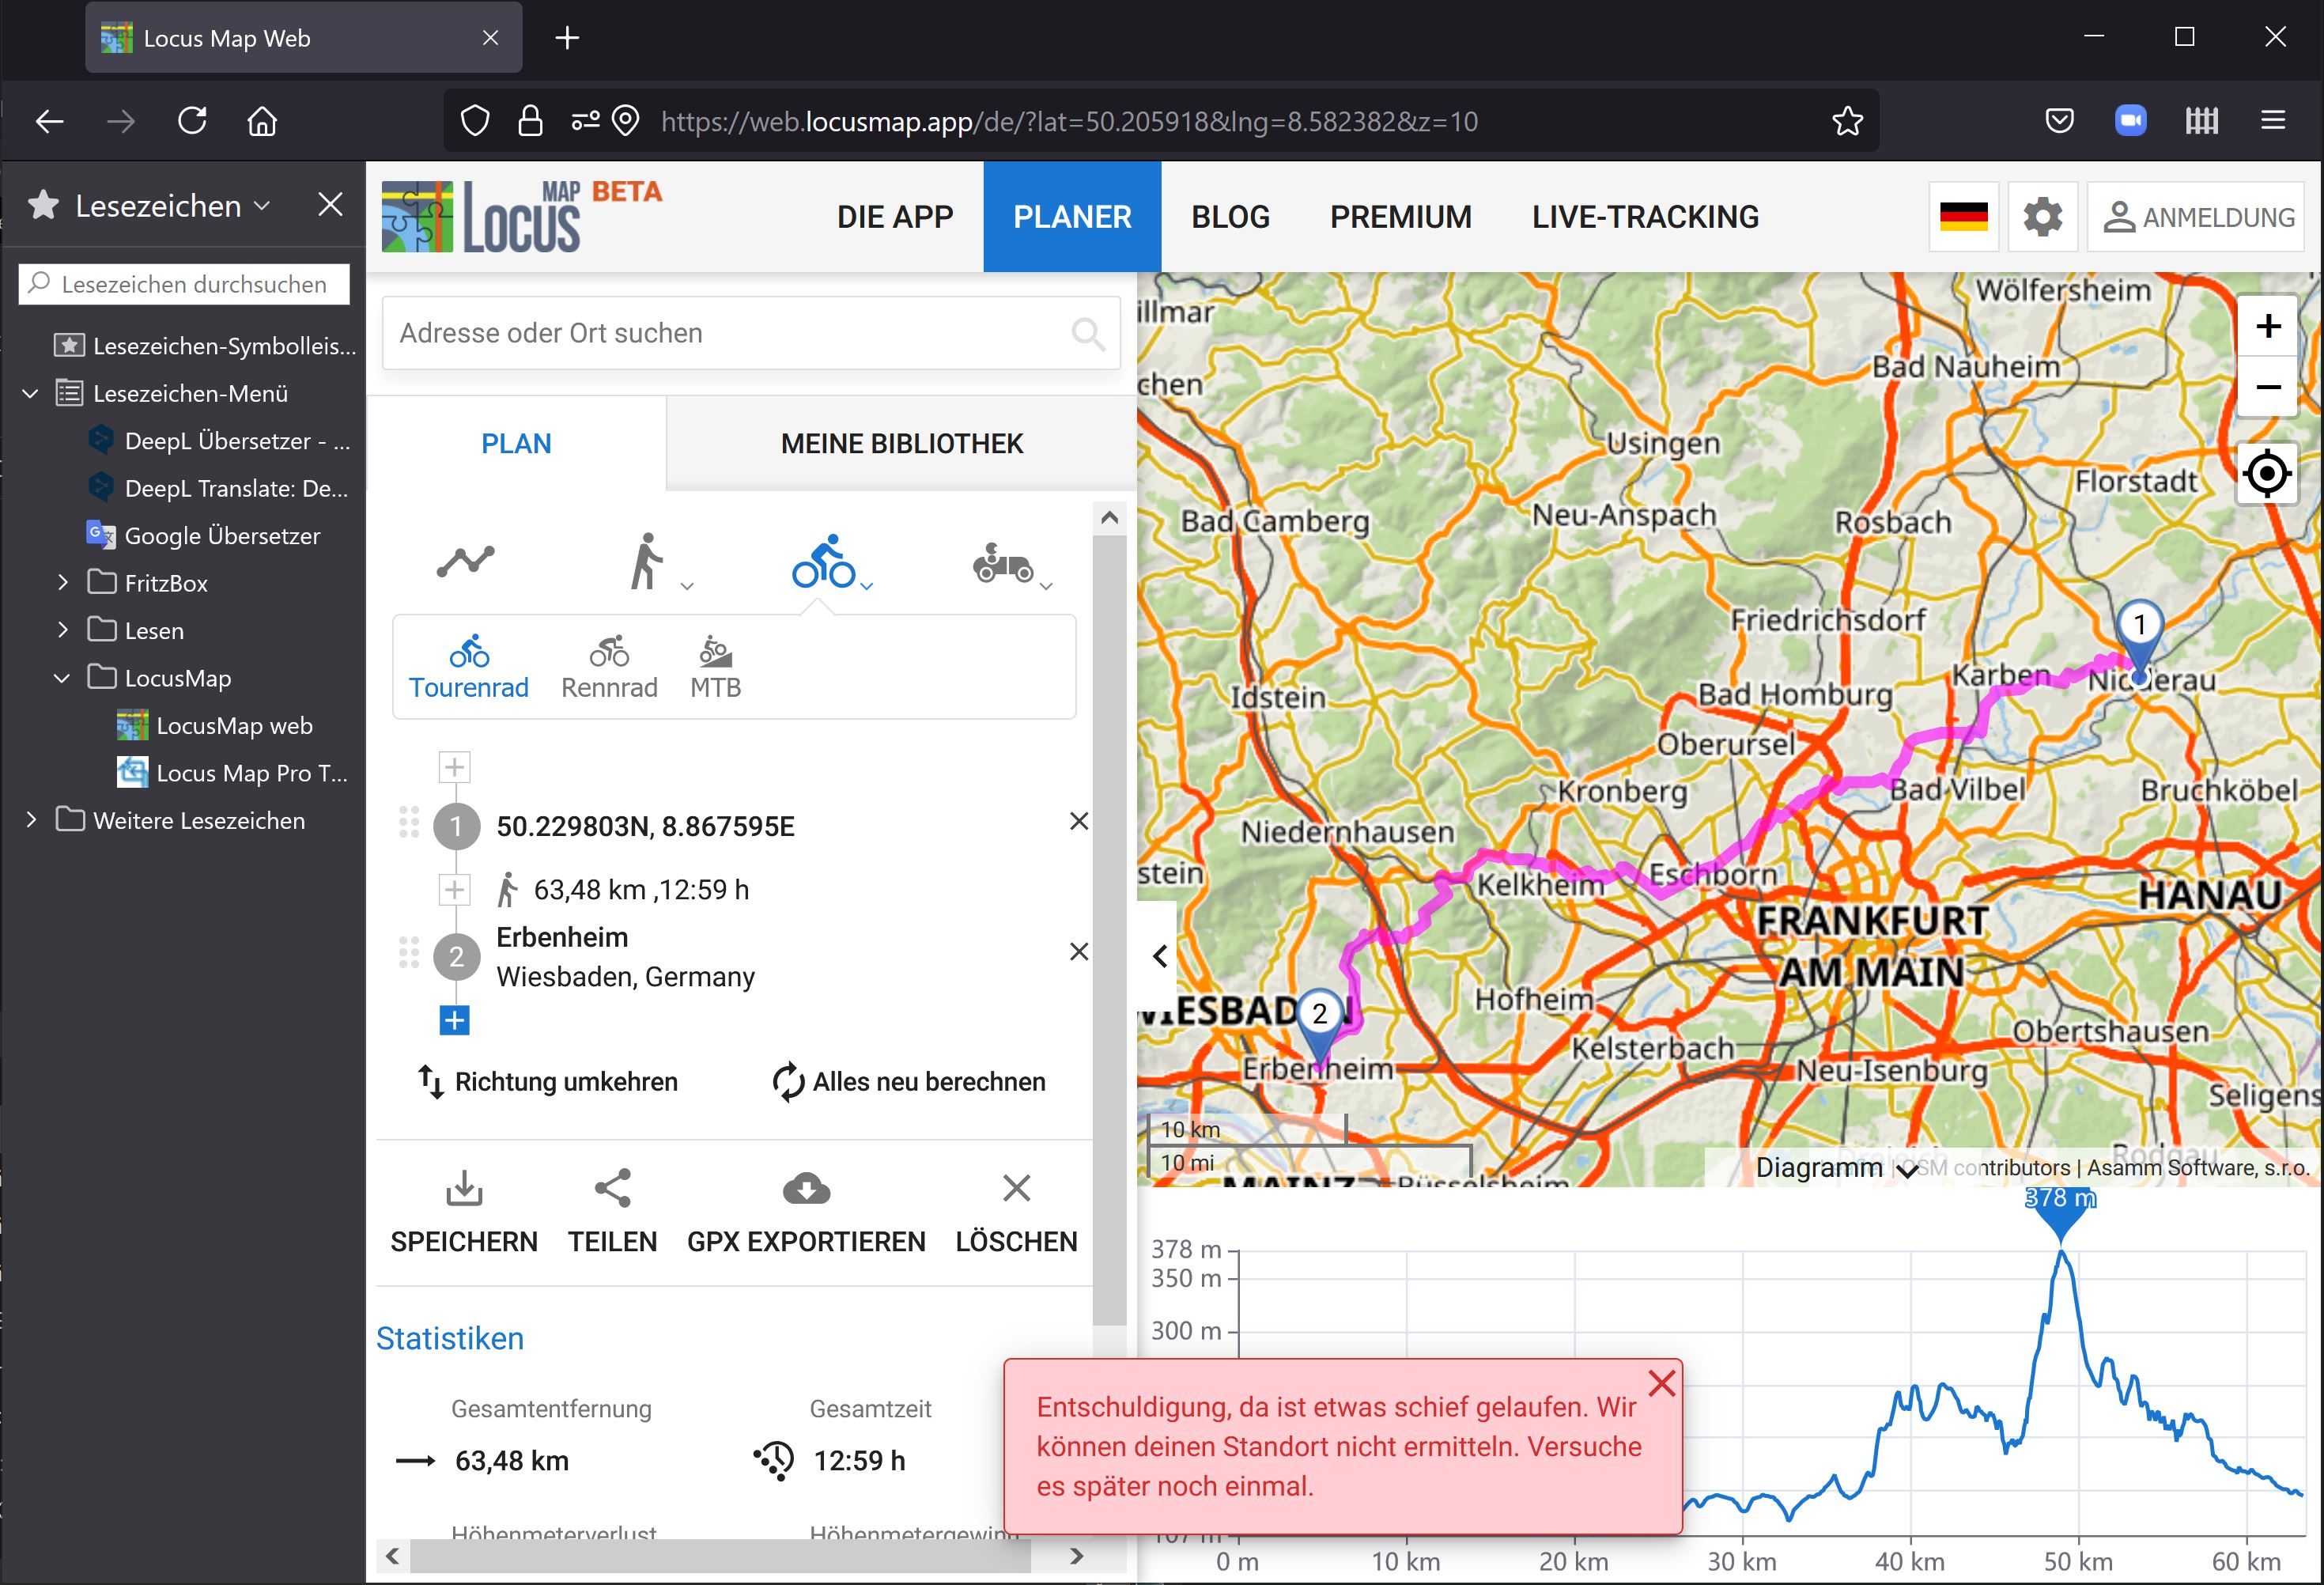Expand the FritzBox bookmark folder
The image size is (2324, 1585).
coord(63,583)
